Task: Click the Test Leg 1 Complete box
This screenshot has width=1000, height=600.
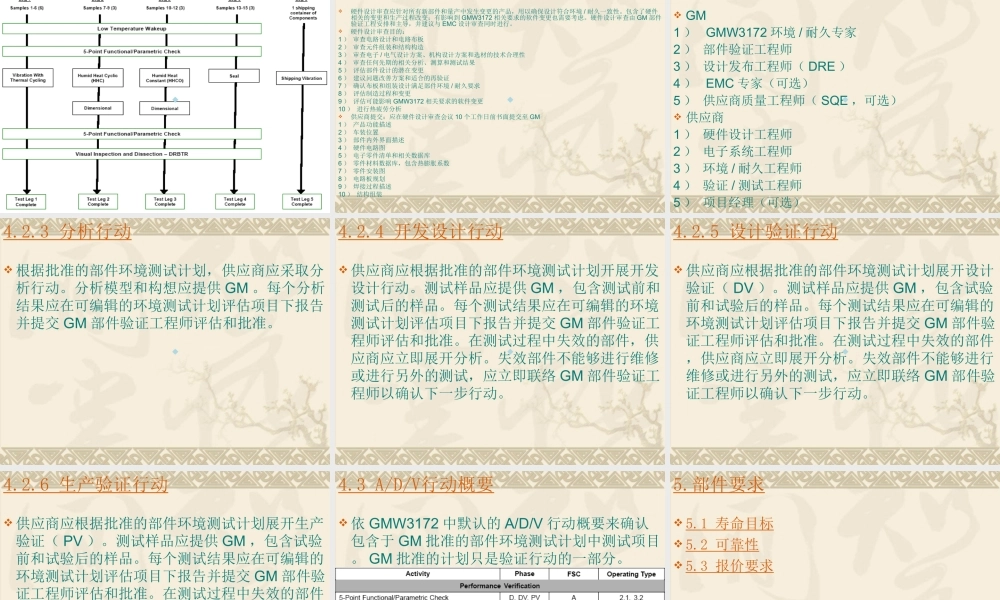Action: [x=26, y=201]
